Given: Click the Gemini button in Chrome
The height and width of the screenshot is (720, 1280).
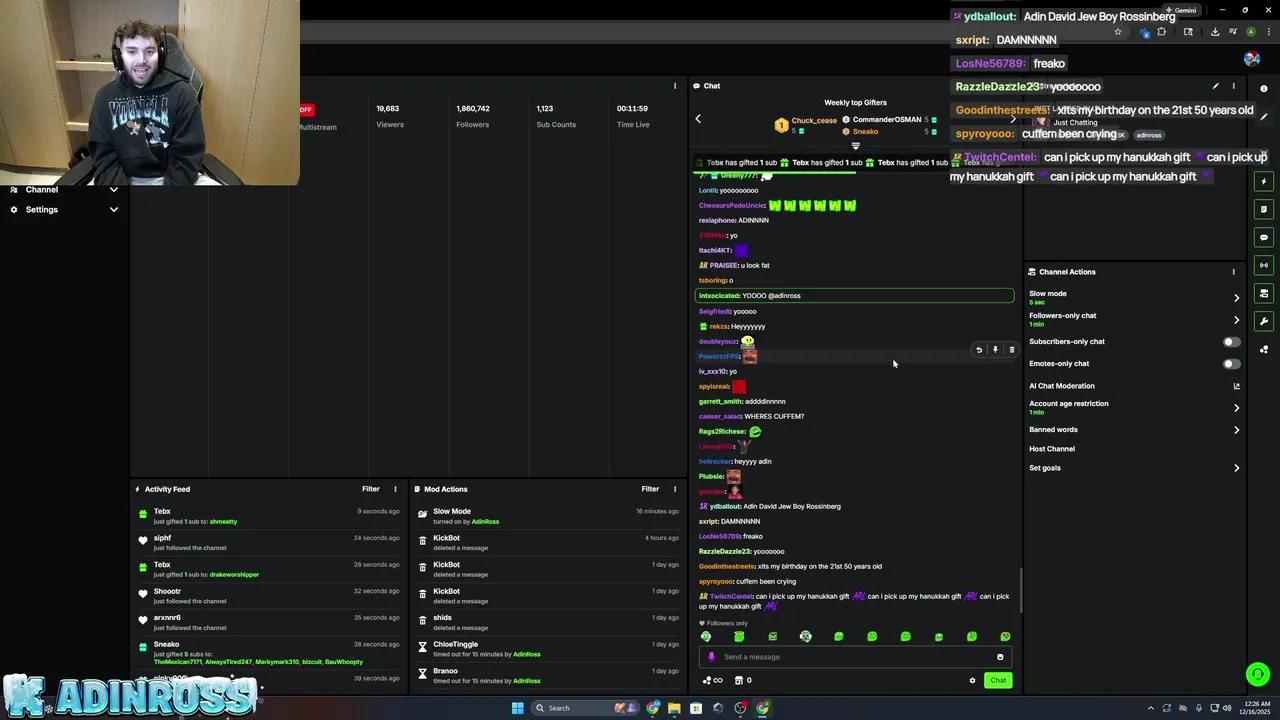Looking at the screenshot, I should (x=1180, y=10).
